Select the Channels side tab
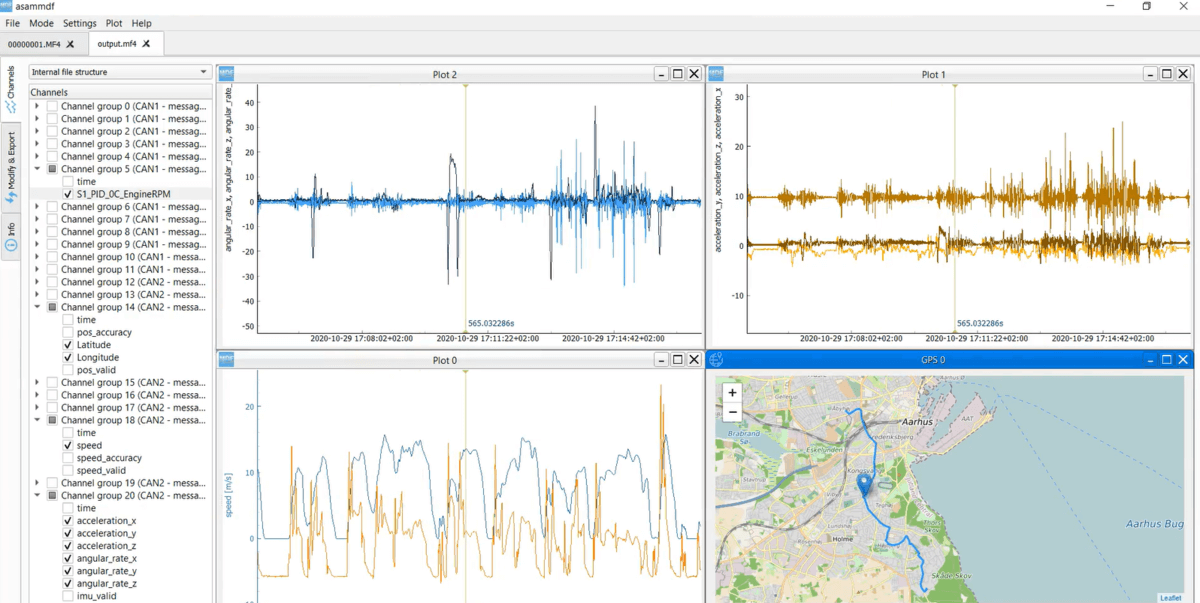Viewport: 1200px width, 603px height. [x=10, y=90]
